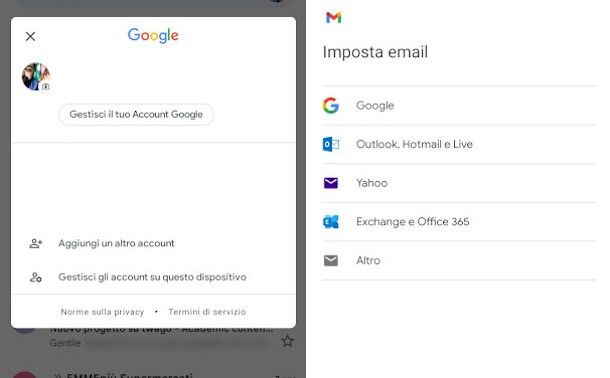Open the Nuovo progetto email in inbox
The image size is (610, 378).
(161, 336)
